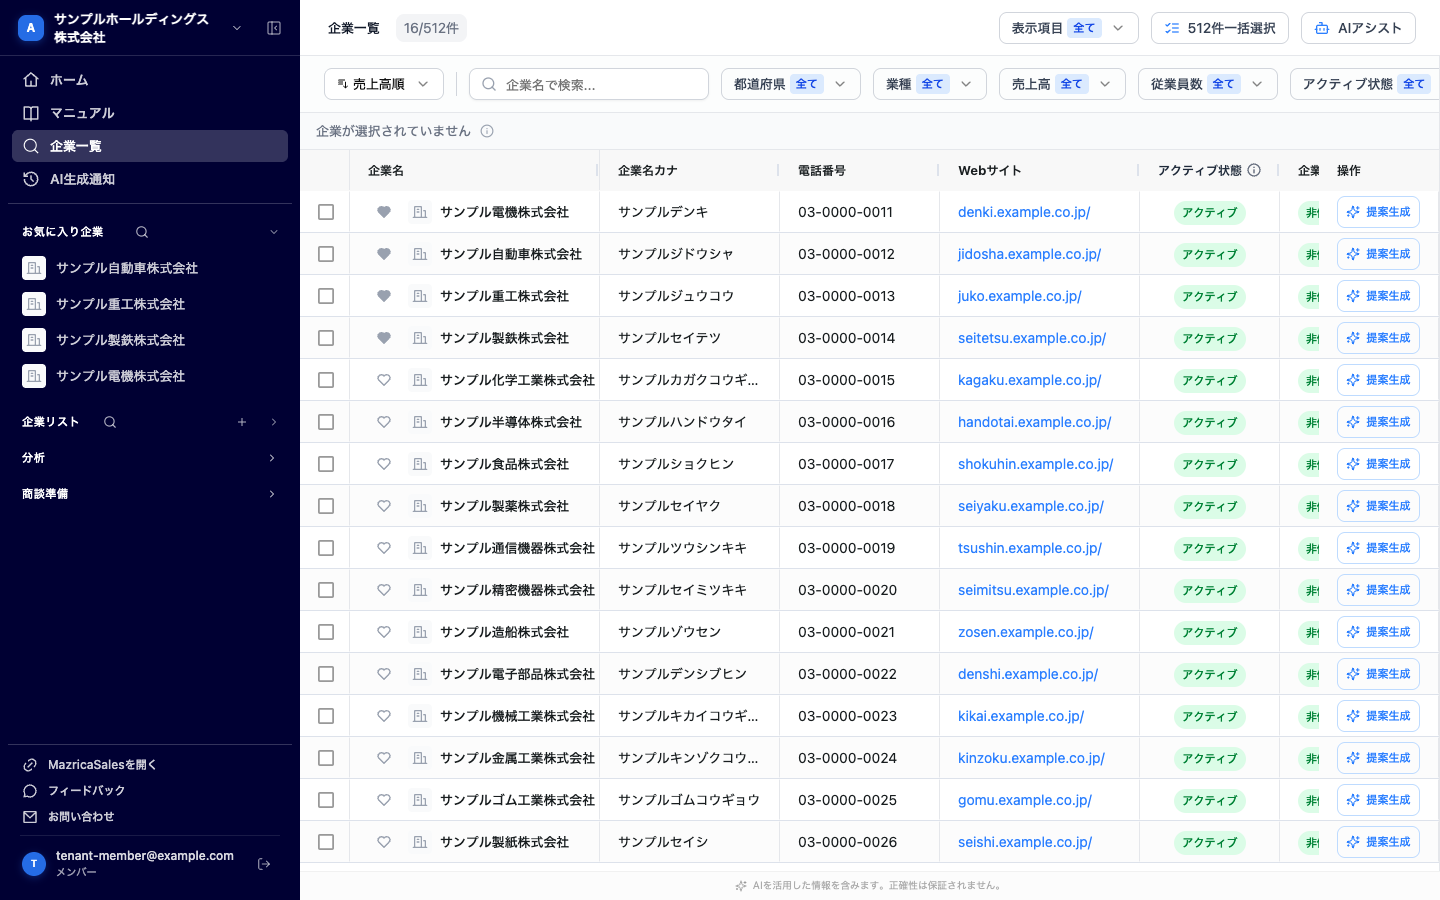
Task: Check the box for サンプル電機株式会社
Action: 326,212
